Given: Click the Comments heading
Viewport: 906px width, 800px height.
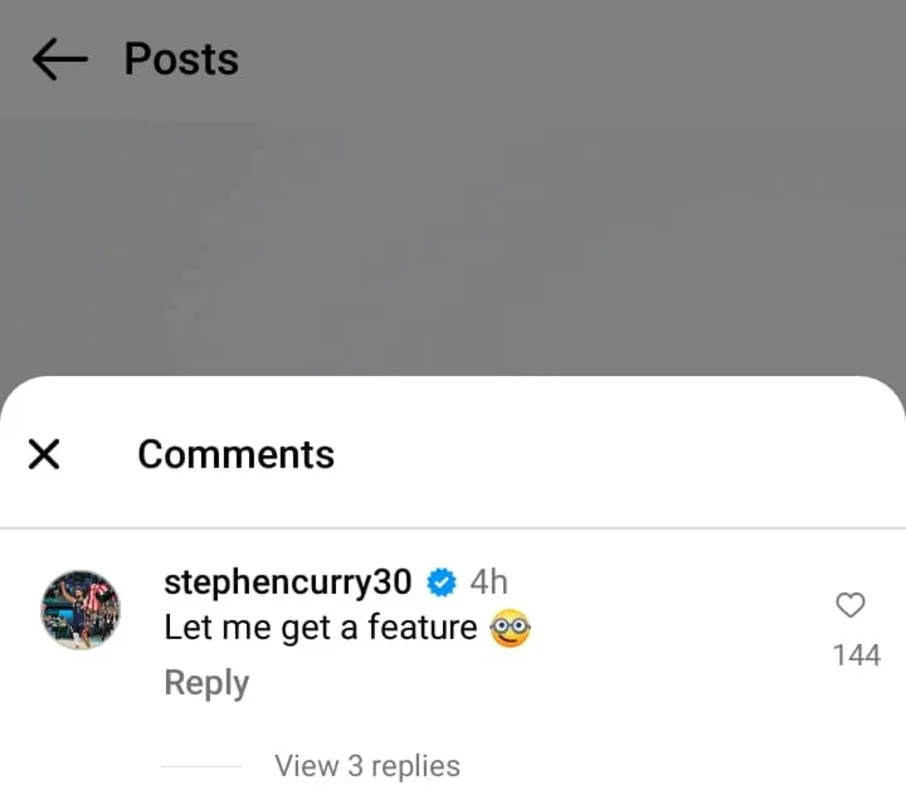Looking at the screenshot, I should coord(236,455).
